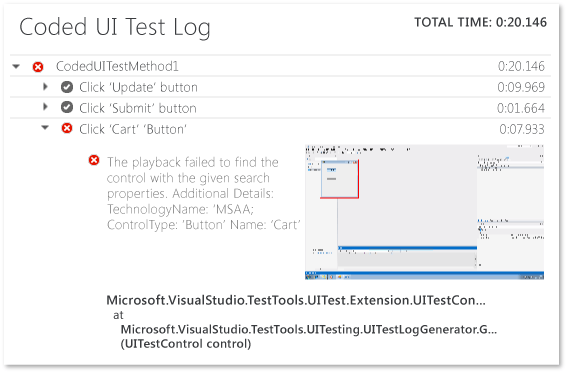Click the passed checkmark icon for Update step
Viewport: 567px width, 373px height.
coord(67,87)
